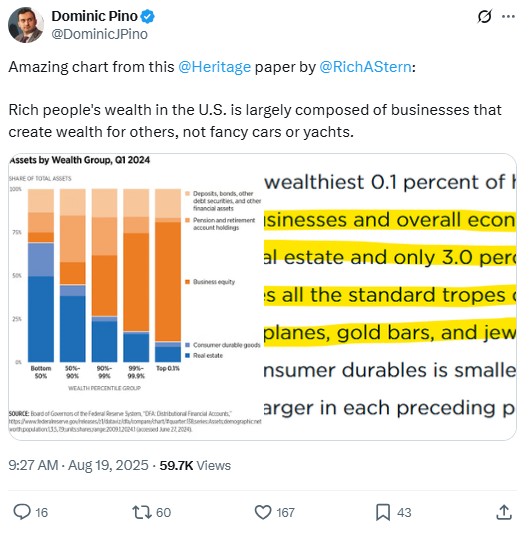The height and width of the screenshot is (533, 529).
Task: Open the highlighted text excerpt image
Action: [x=390, y=296]
